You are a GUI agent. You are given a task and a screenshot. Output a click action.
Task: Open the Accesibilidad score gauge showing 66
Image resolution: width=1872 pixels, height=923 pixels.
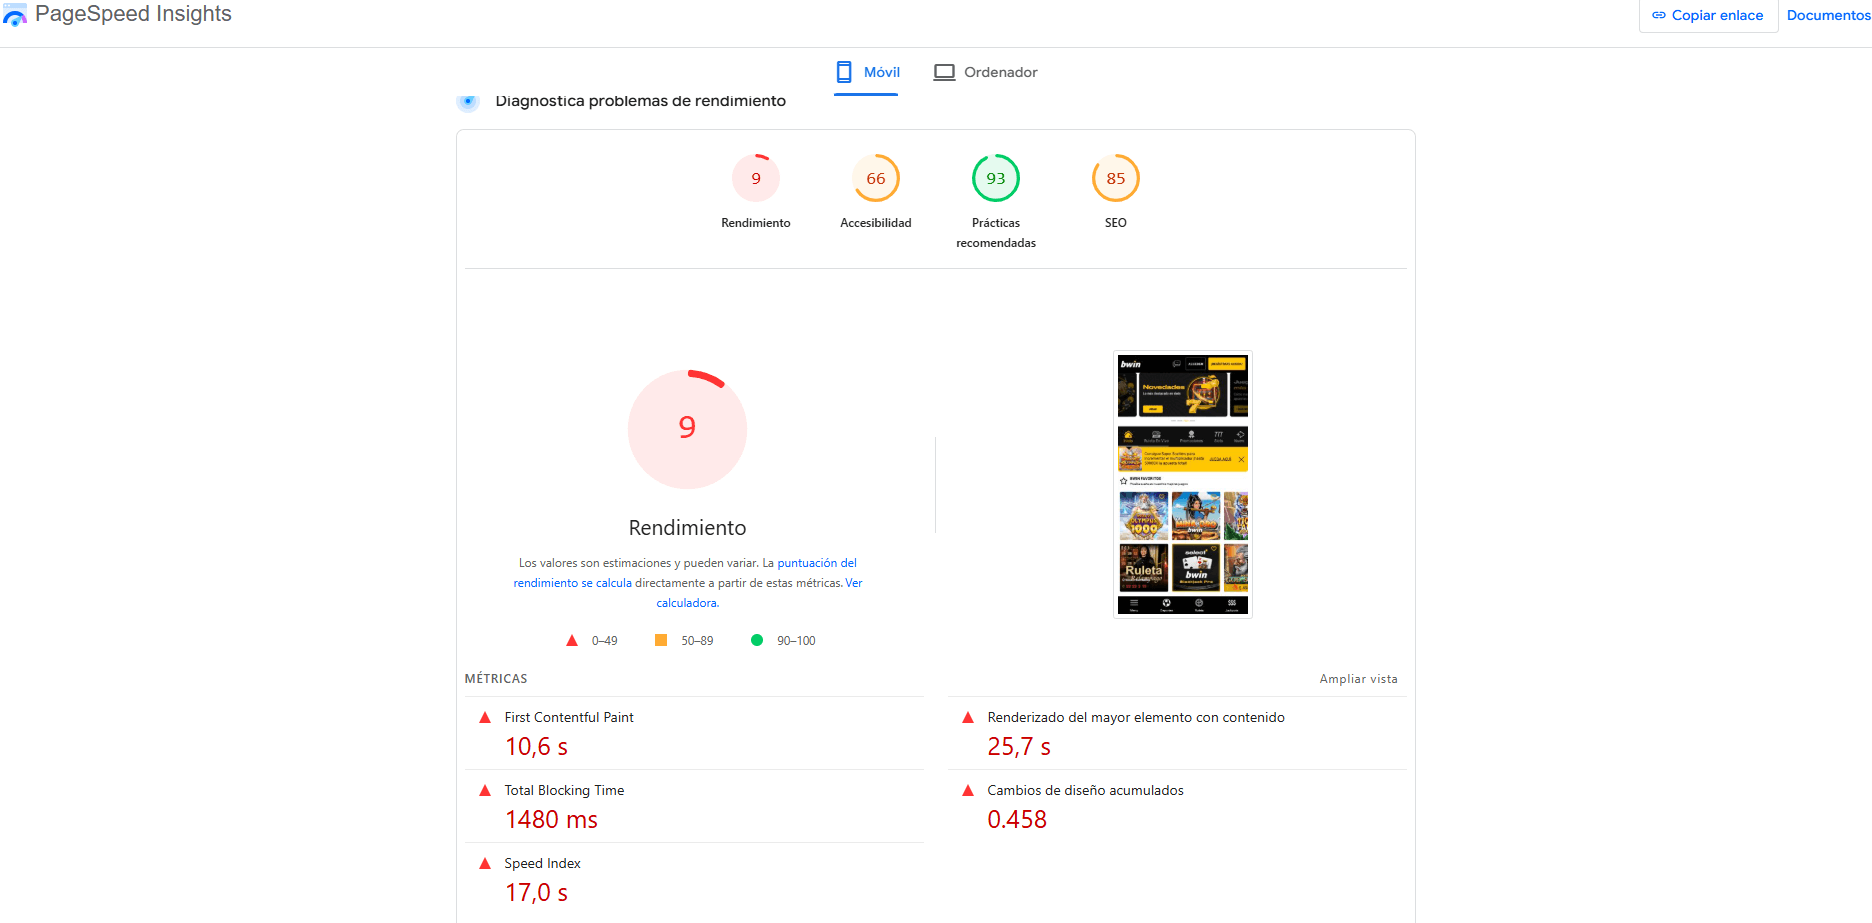point(876,178)
